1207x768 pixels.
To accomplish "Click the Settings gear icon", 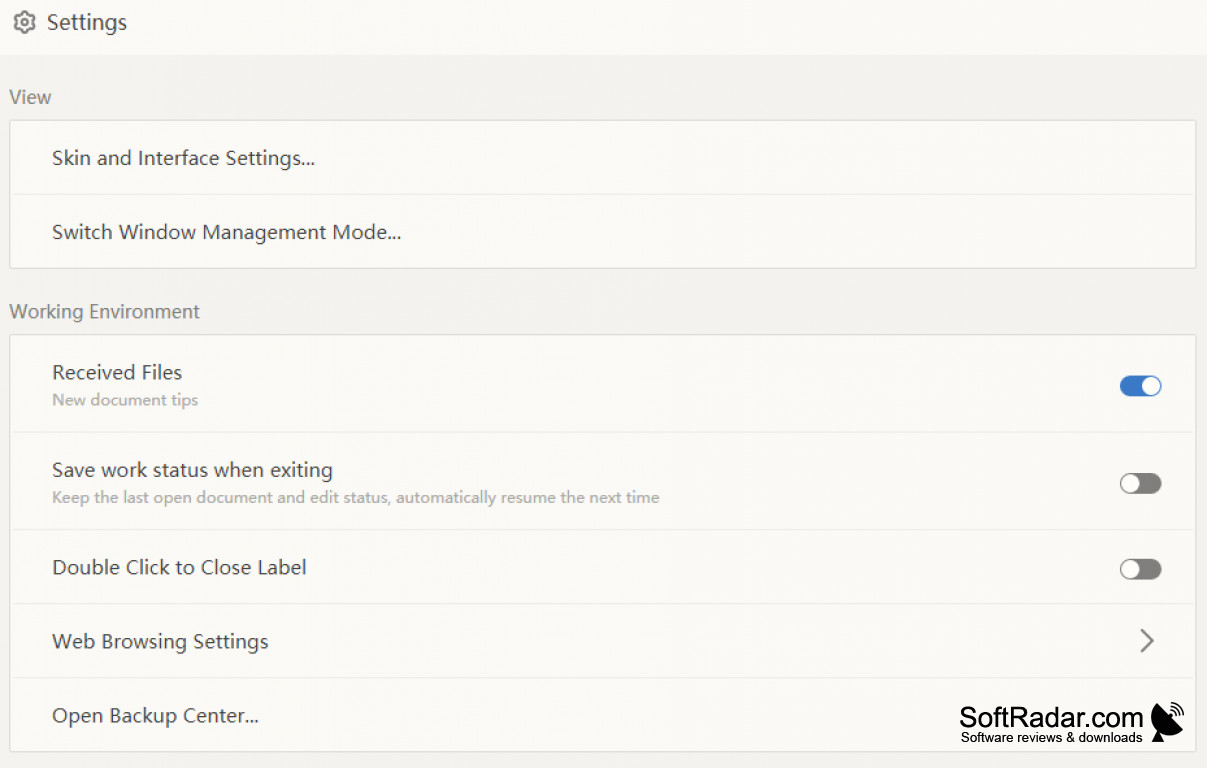I will (x=24, y=22).
